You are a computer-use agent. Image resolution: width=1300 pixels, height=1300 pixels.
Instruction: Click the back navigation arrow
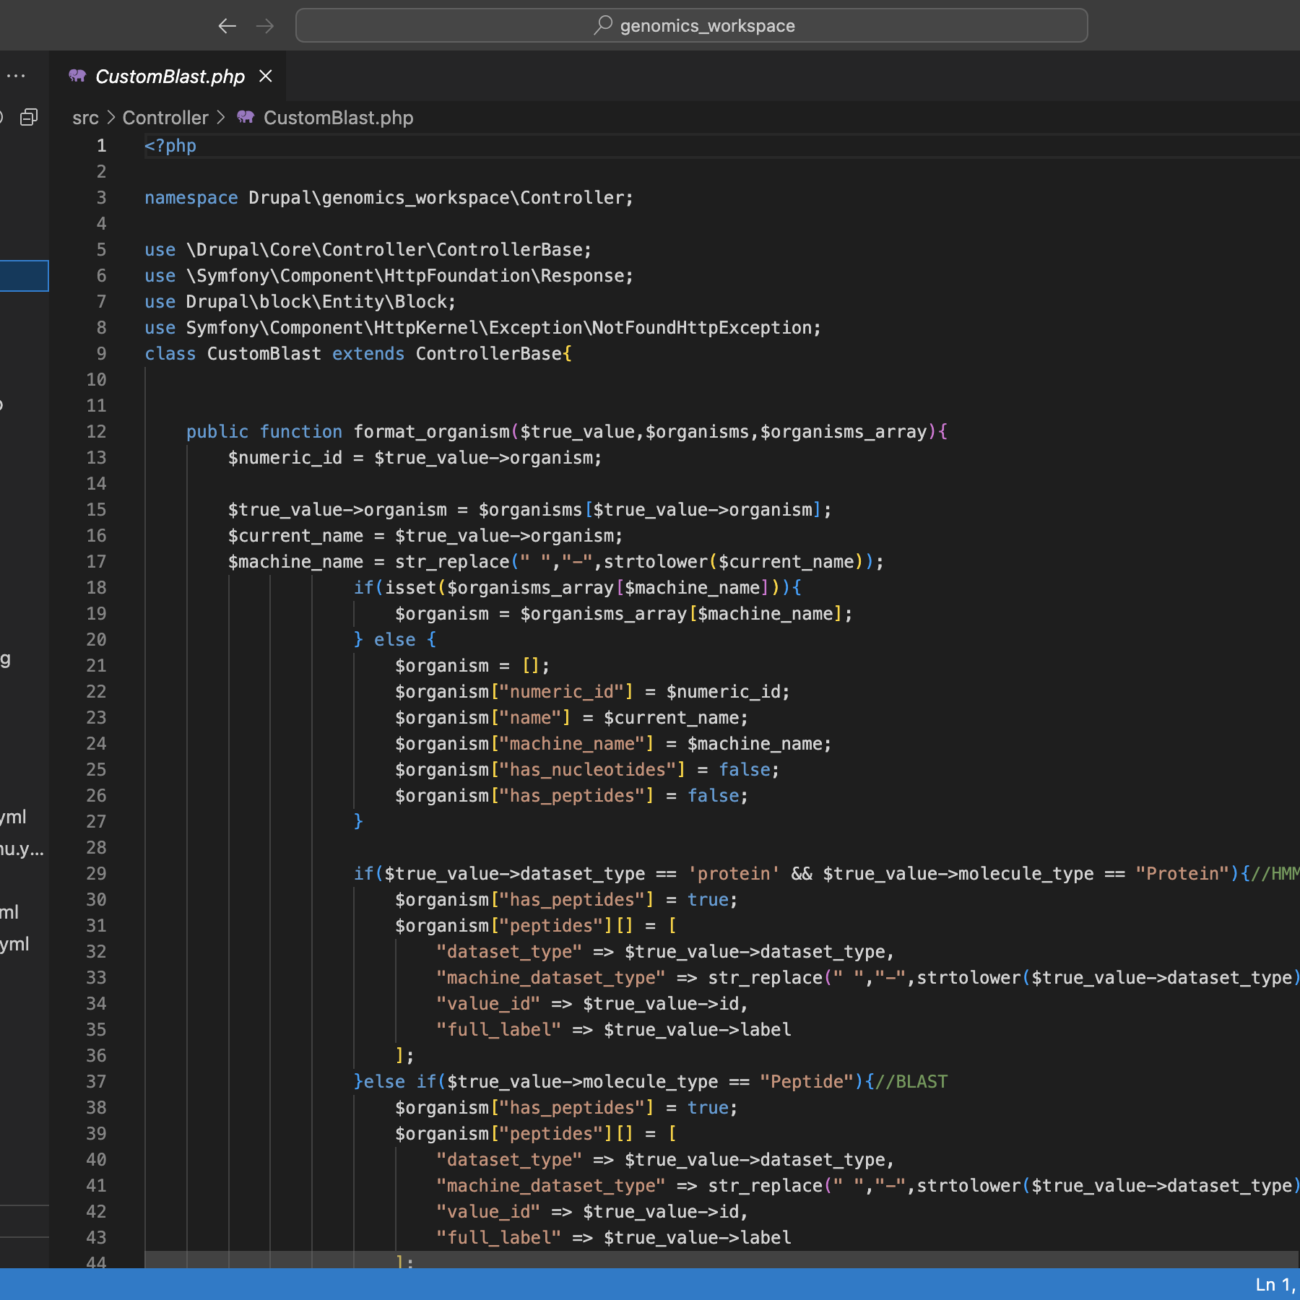coord(227,26)
